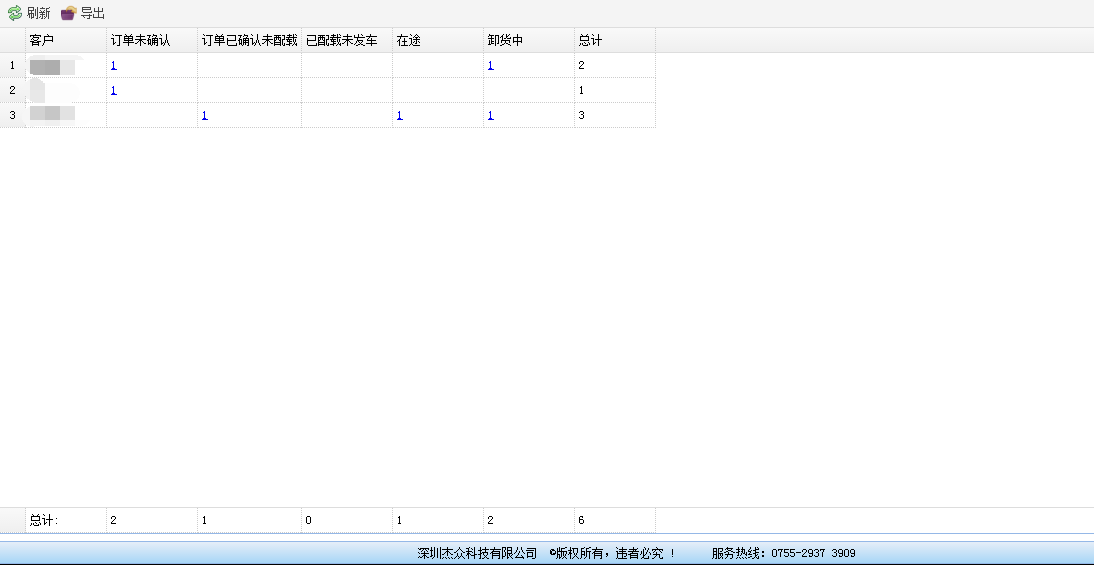
Task: Select row number 1 in the grid
Action: tap(12, 65)
